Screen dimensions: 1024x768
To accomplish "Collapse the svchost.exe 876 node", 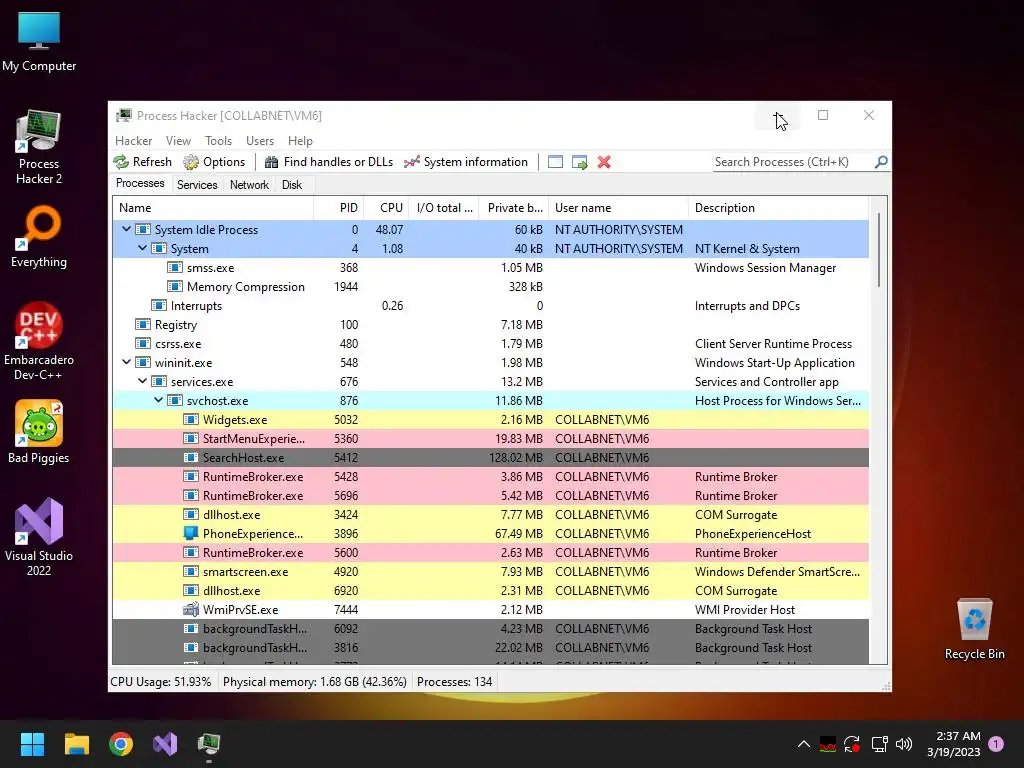I will tap(159, 400).
